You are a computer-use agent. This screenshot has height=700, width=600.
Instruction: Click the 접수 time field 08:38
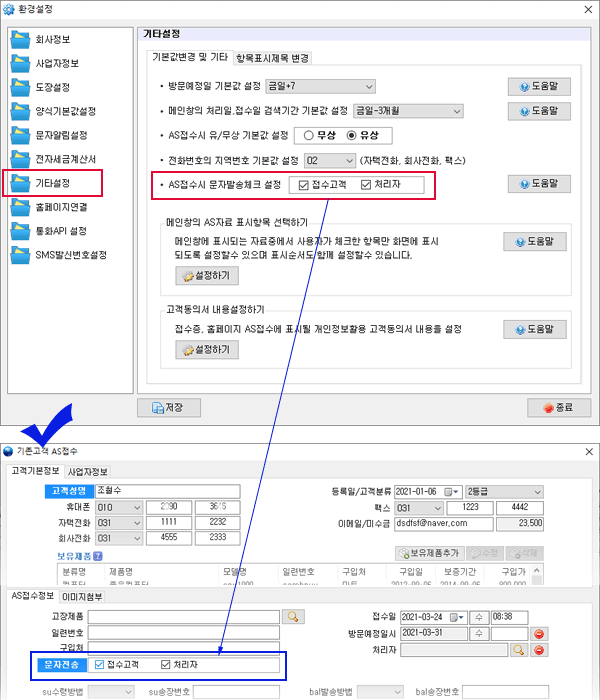tap(509, 617)
